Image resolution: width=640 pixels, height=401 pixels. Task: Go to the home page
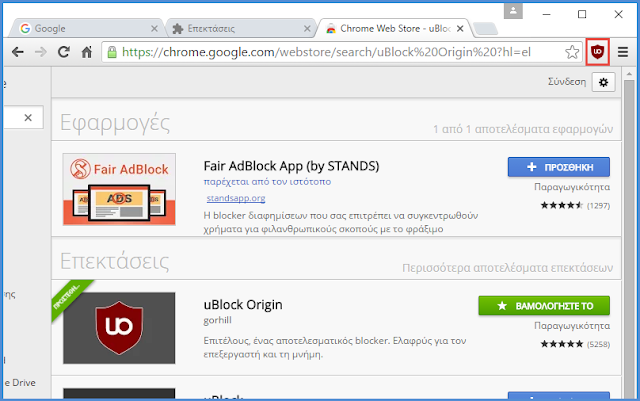[x=87, y=52]
